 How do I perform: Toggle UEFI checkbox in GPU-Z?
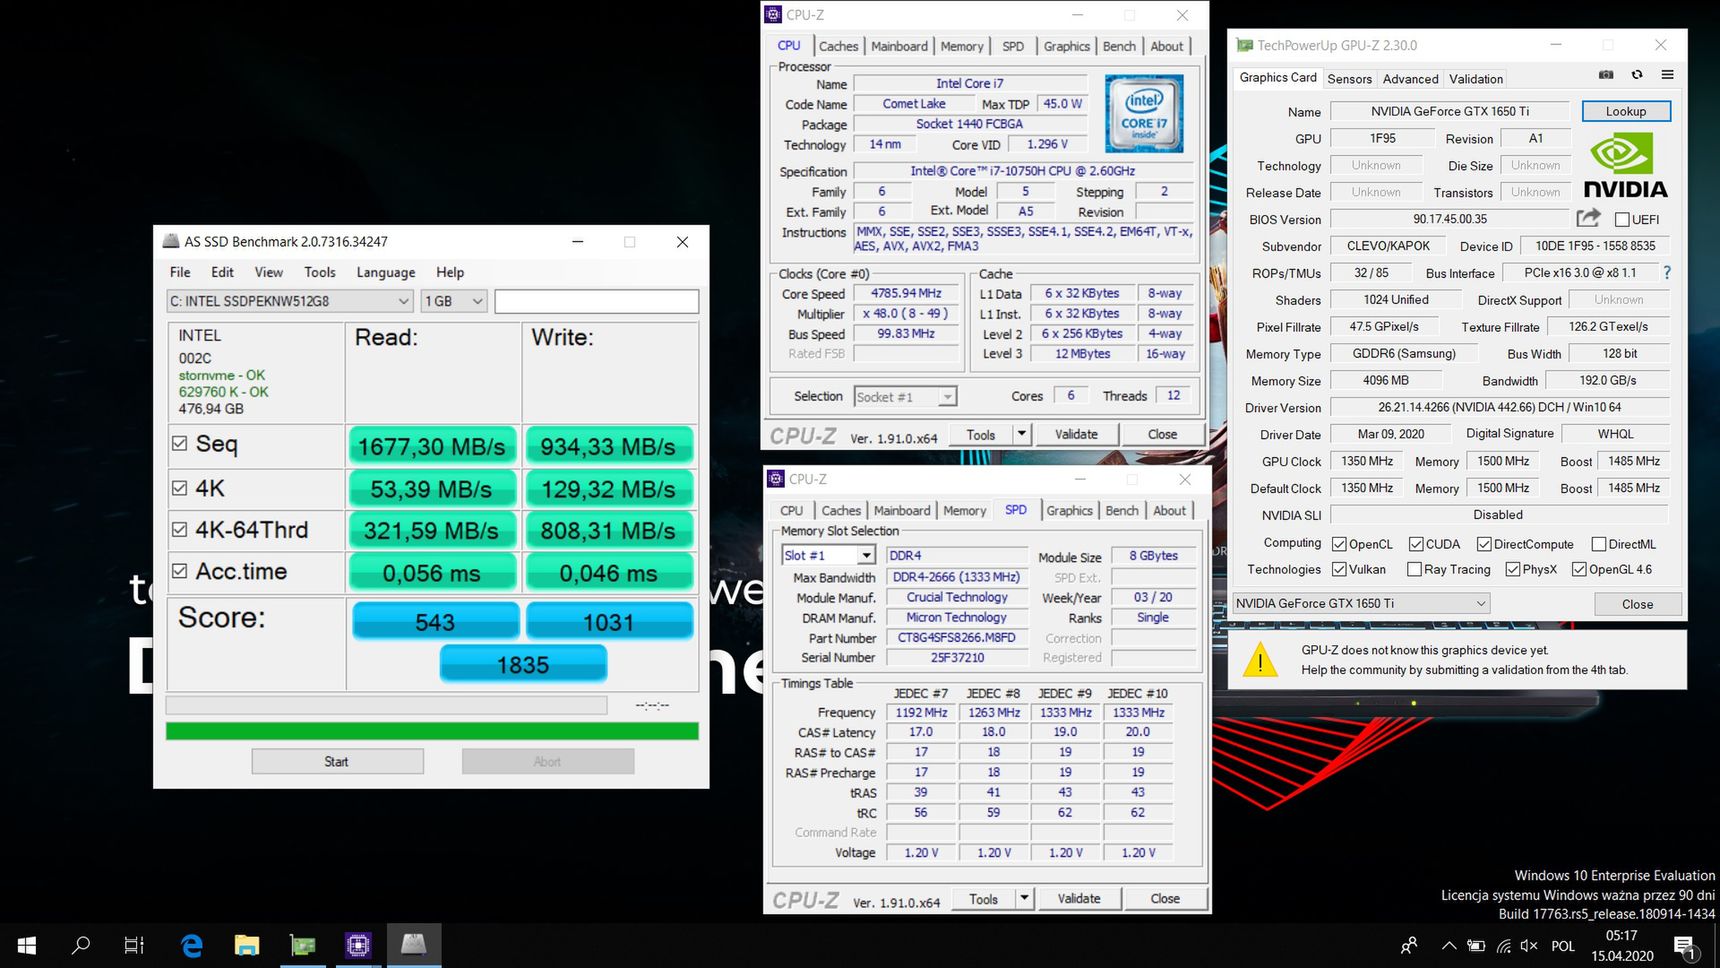point(1622,219)
